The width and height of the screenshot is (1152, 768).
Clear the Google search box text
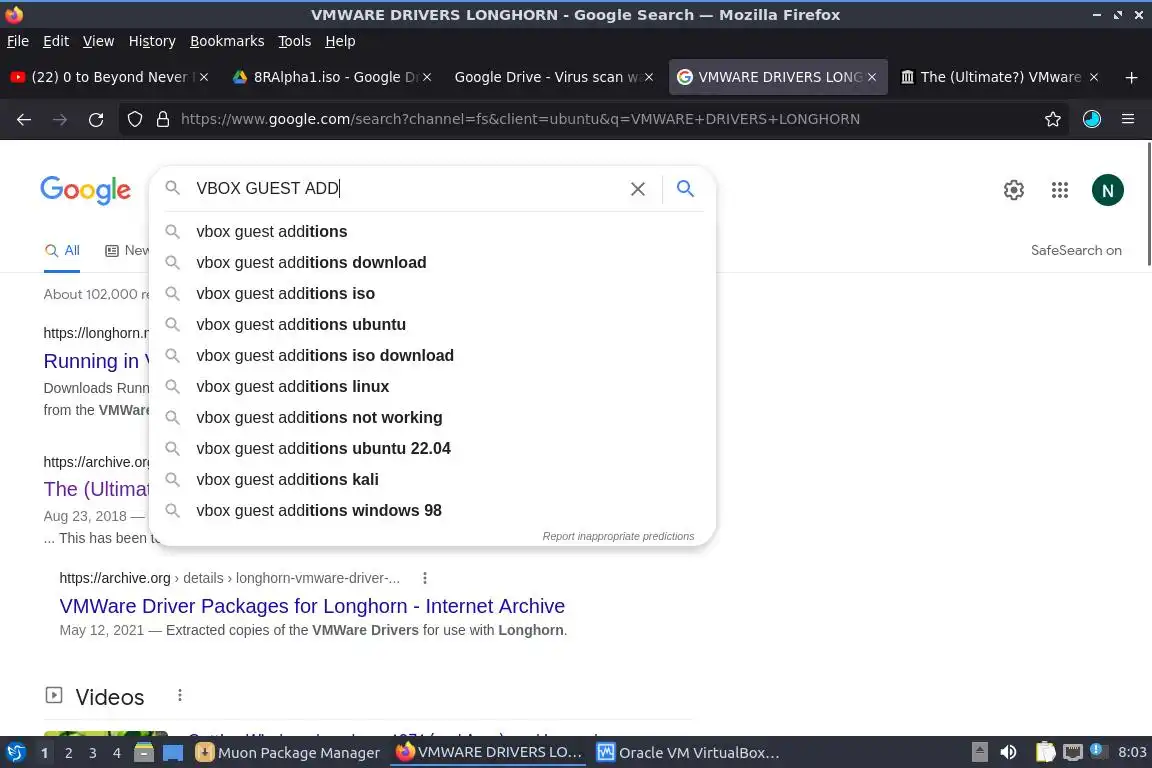coord(638,189)
